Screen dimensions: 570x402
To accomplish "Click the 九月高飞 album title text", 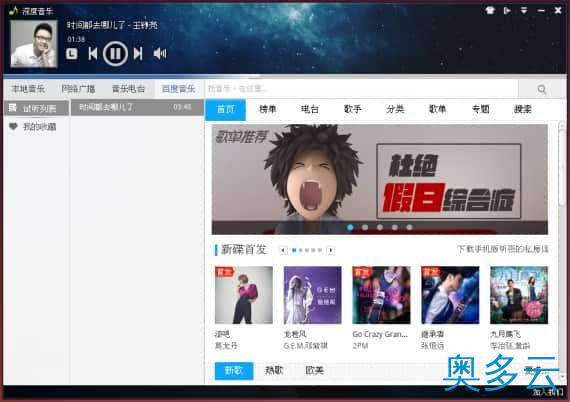I will coord(505,334).
